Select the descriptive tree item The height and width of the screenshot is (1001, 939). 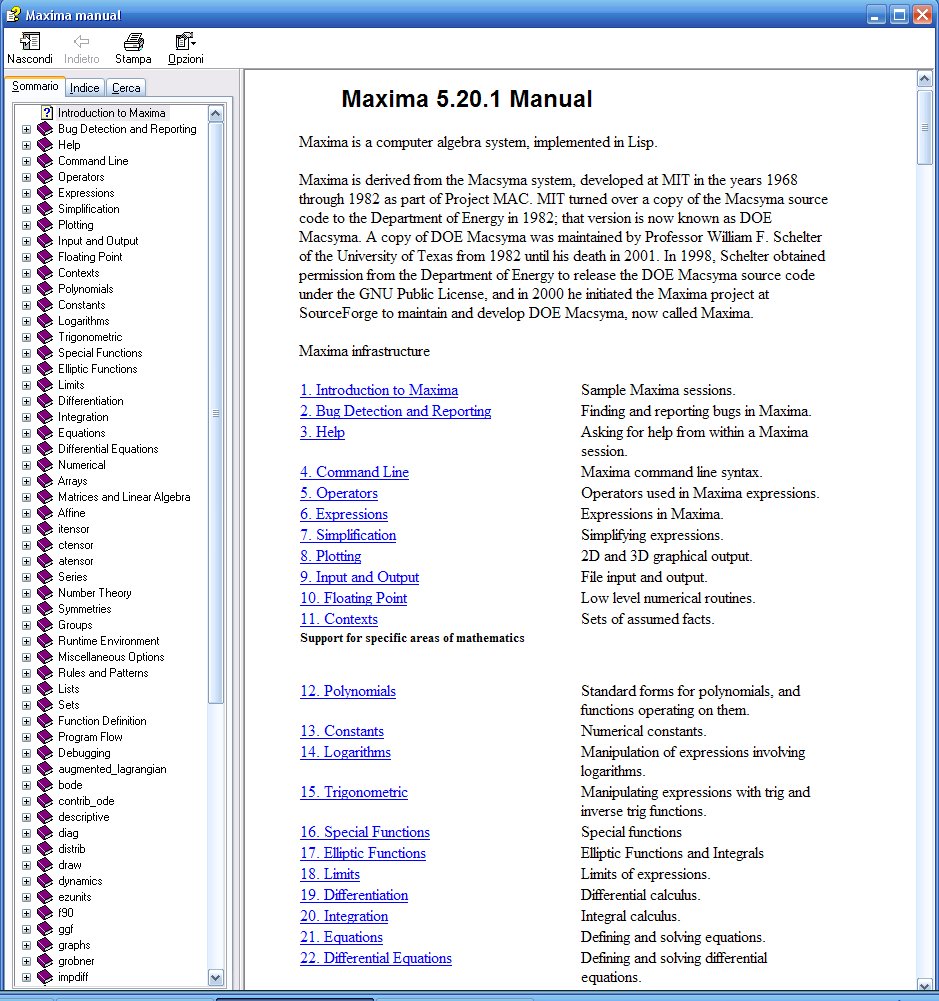click(84, 817)
